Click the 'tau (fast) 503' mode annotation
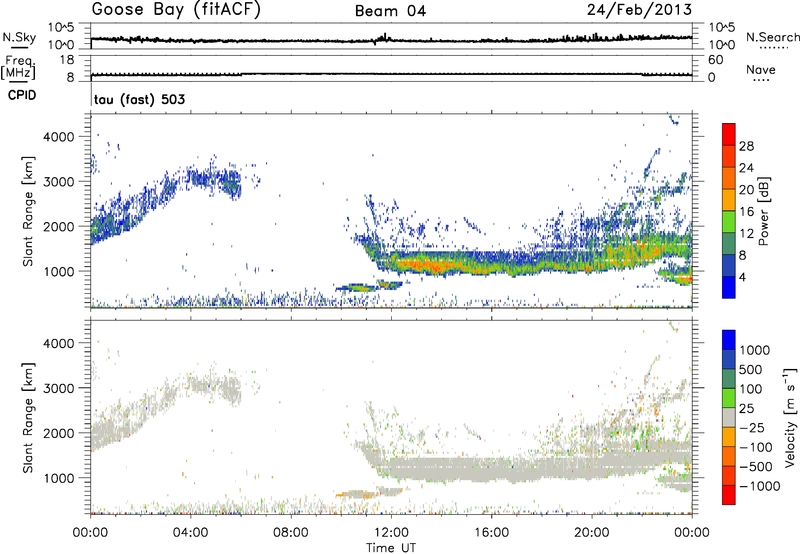Viewport: 800px width, 554px height. tap(139, 99)
